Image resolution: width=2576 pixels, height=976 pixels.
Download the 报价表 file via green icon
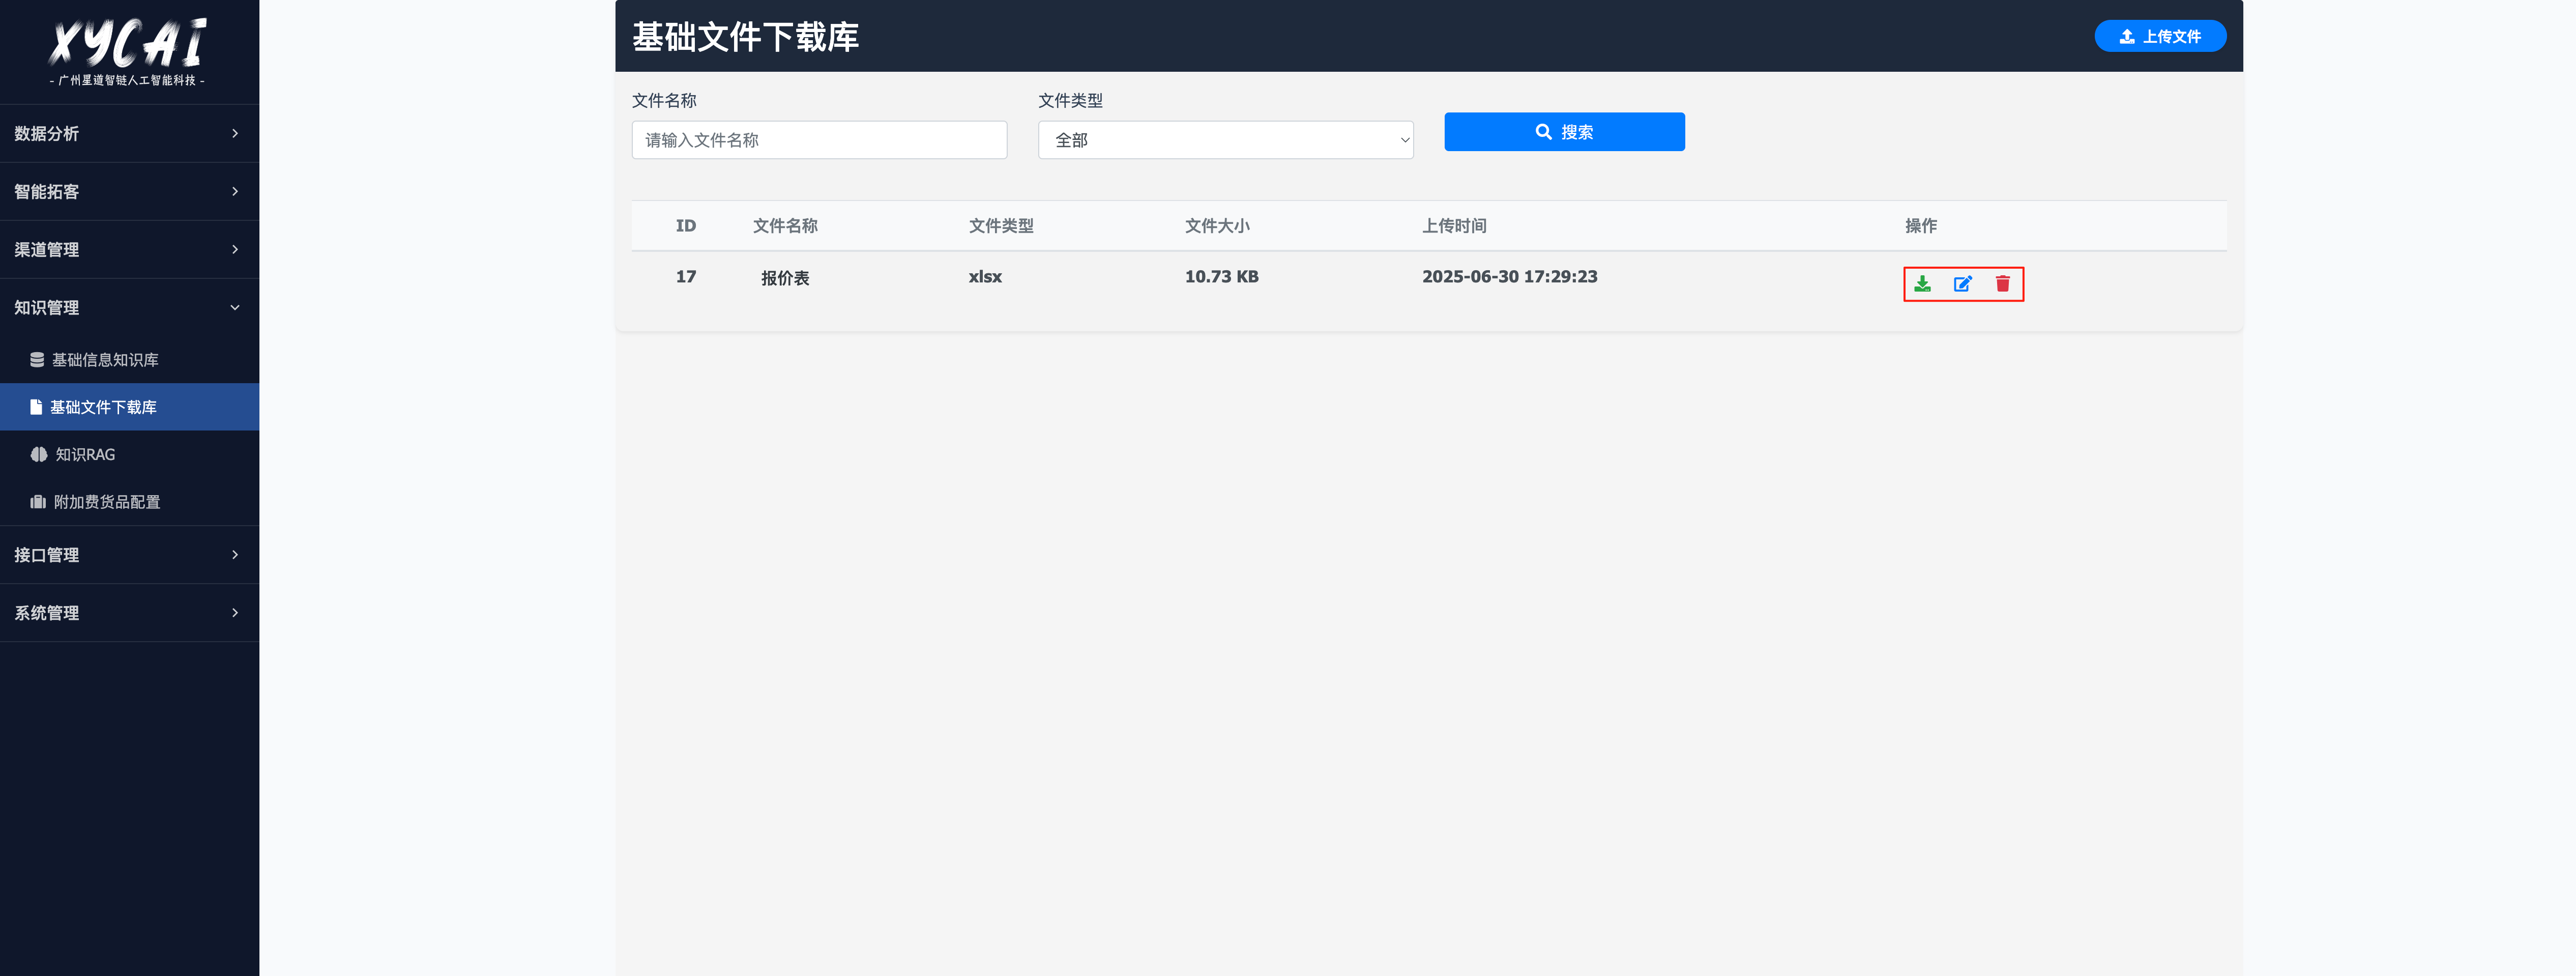coord(1922,284)
